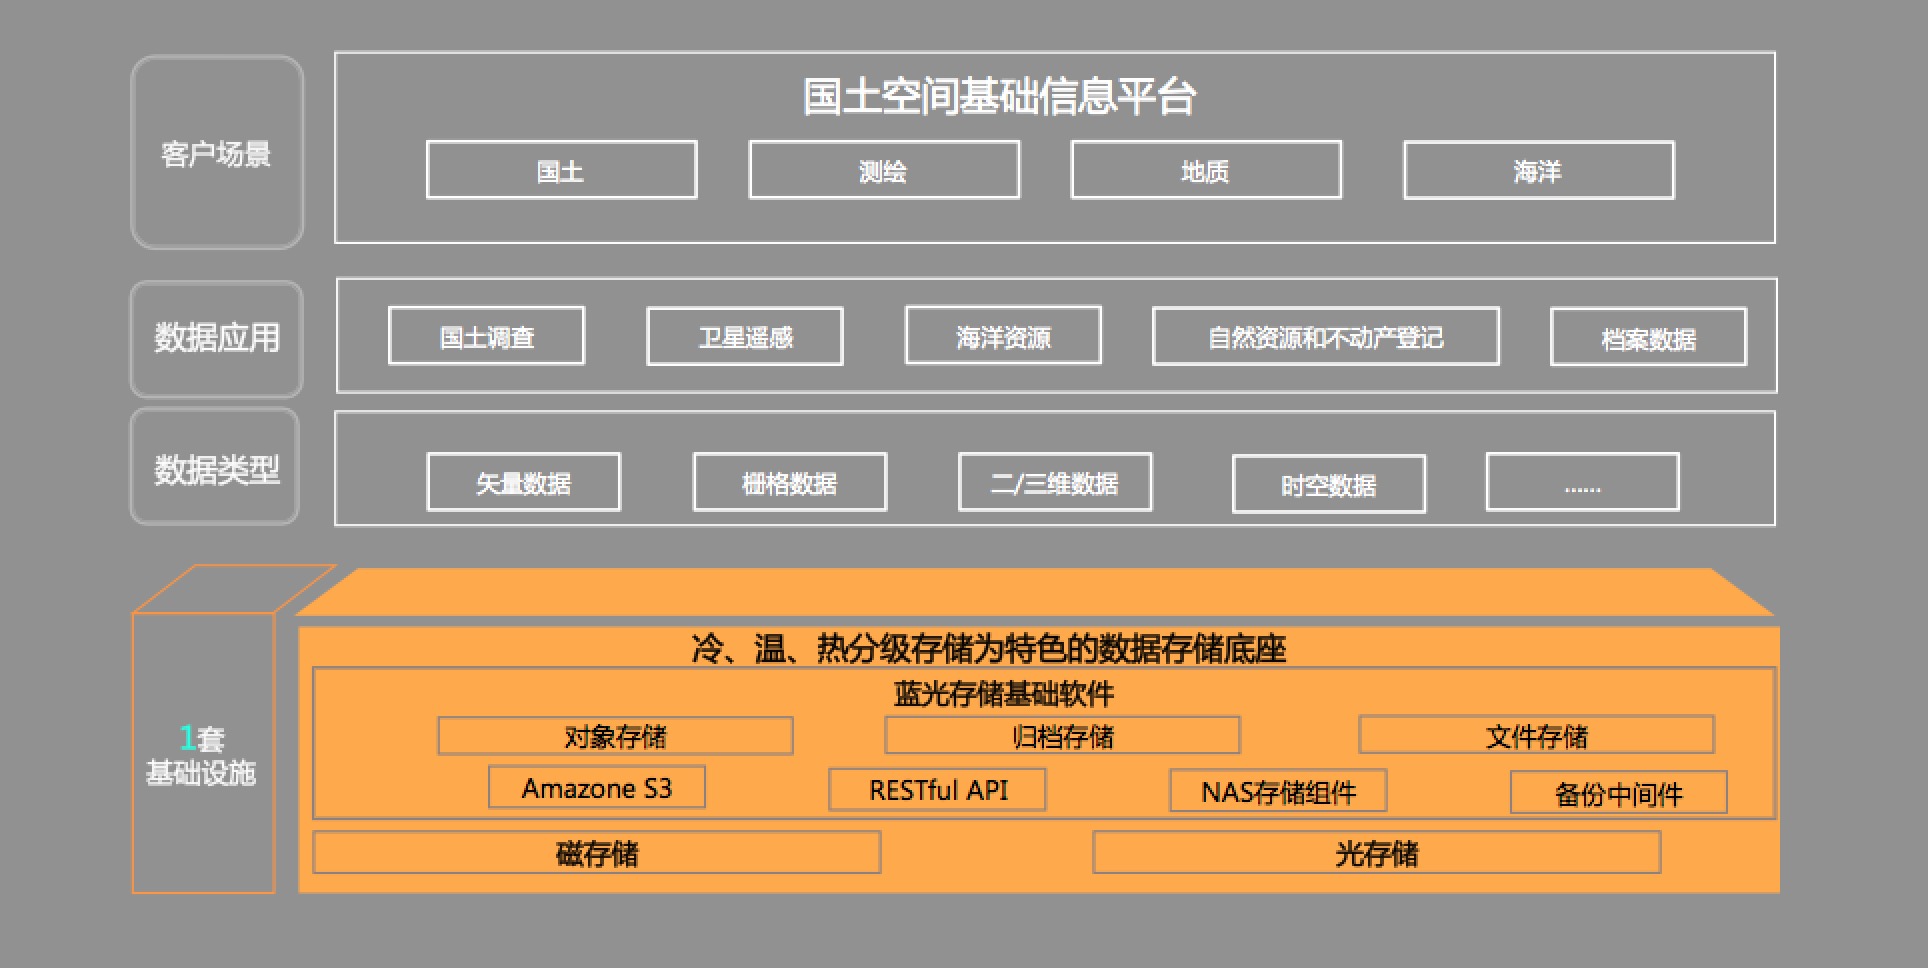Select the 栅格数据 box
The image size is (1928, 968).
pyautogui.click(x=790, y=482)
